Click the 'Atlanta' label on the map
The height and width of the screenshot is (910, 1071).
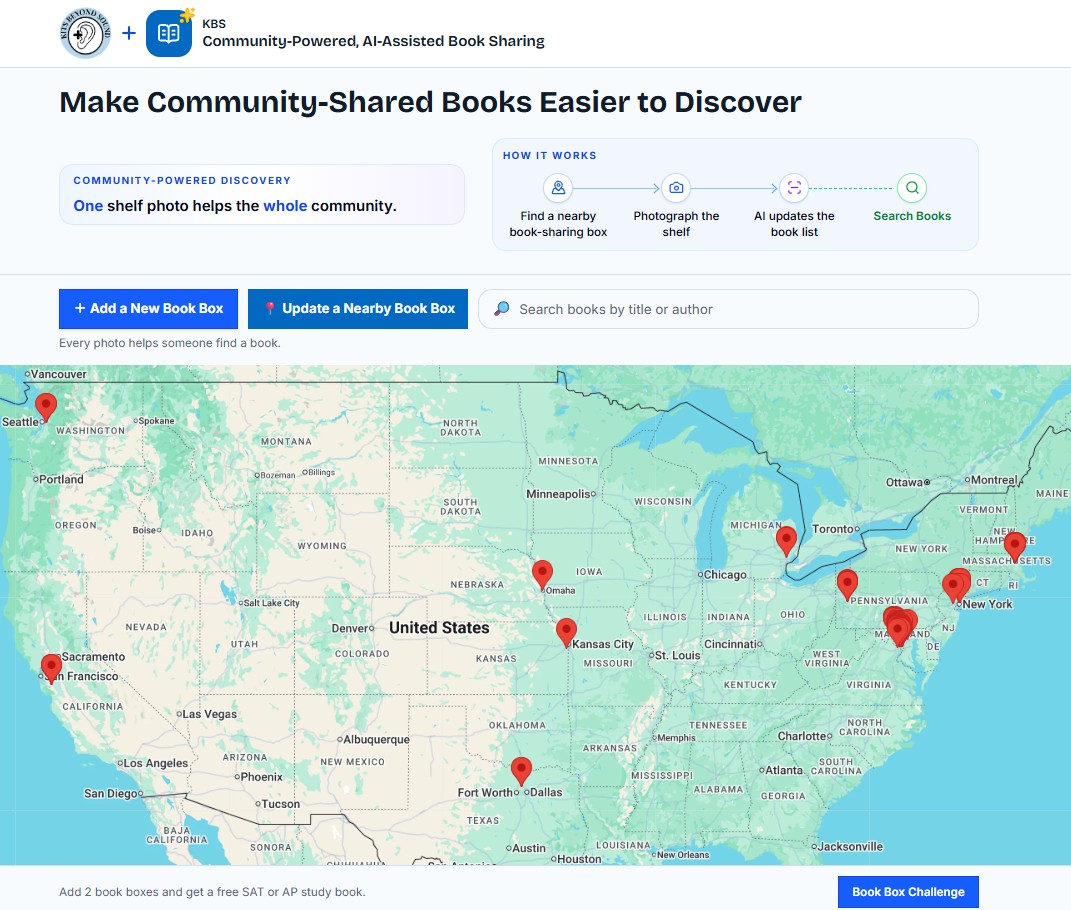pos(784,770)
